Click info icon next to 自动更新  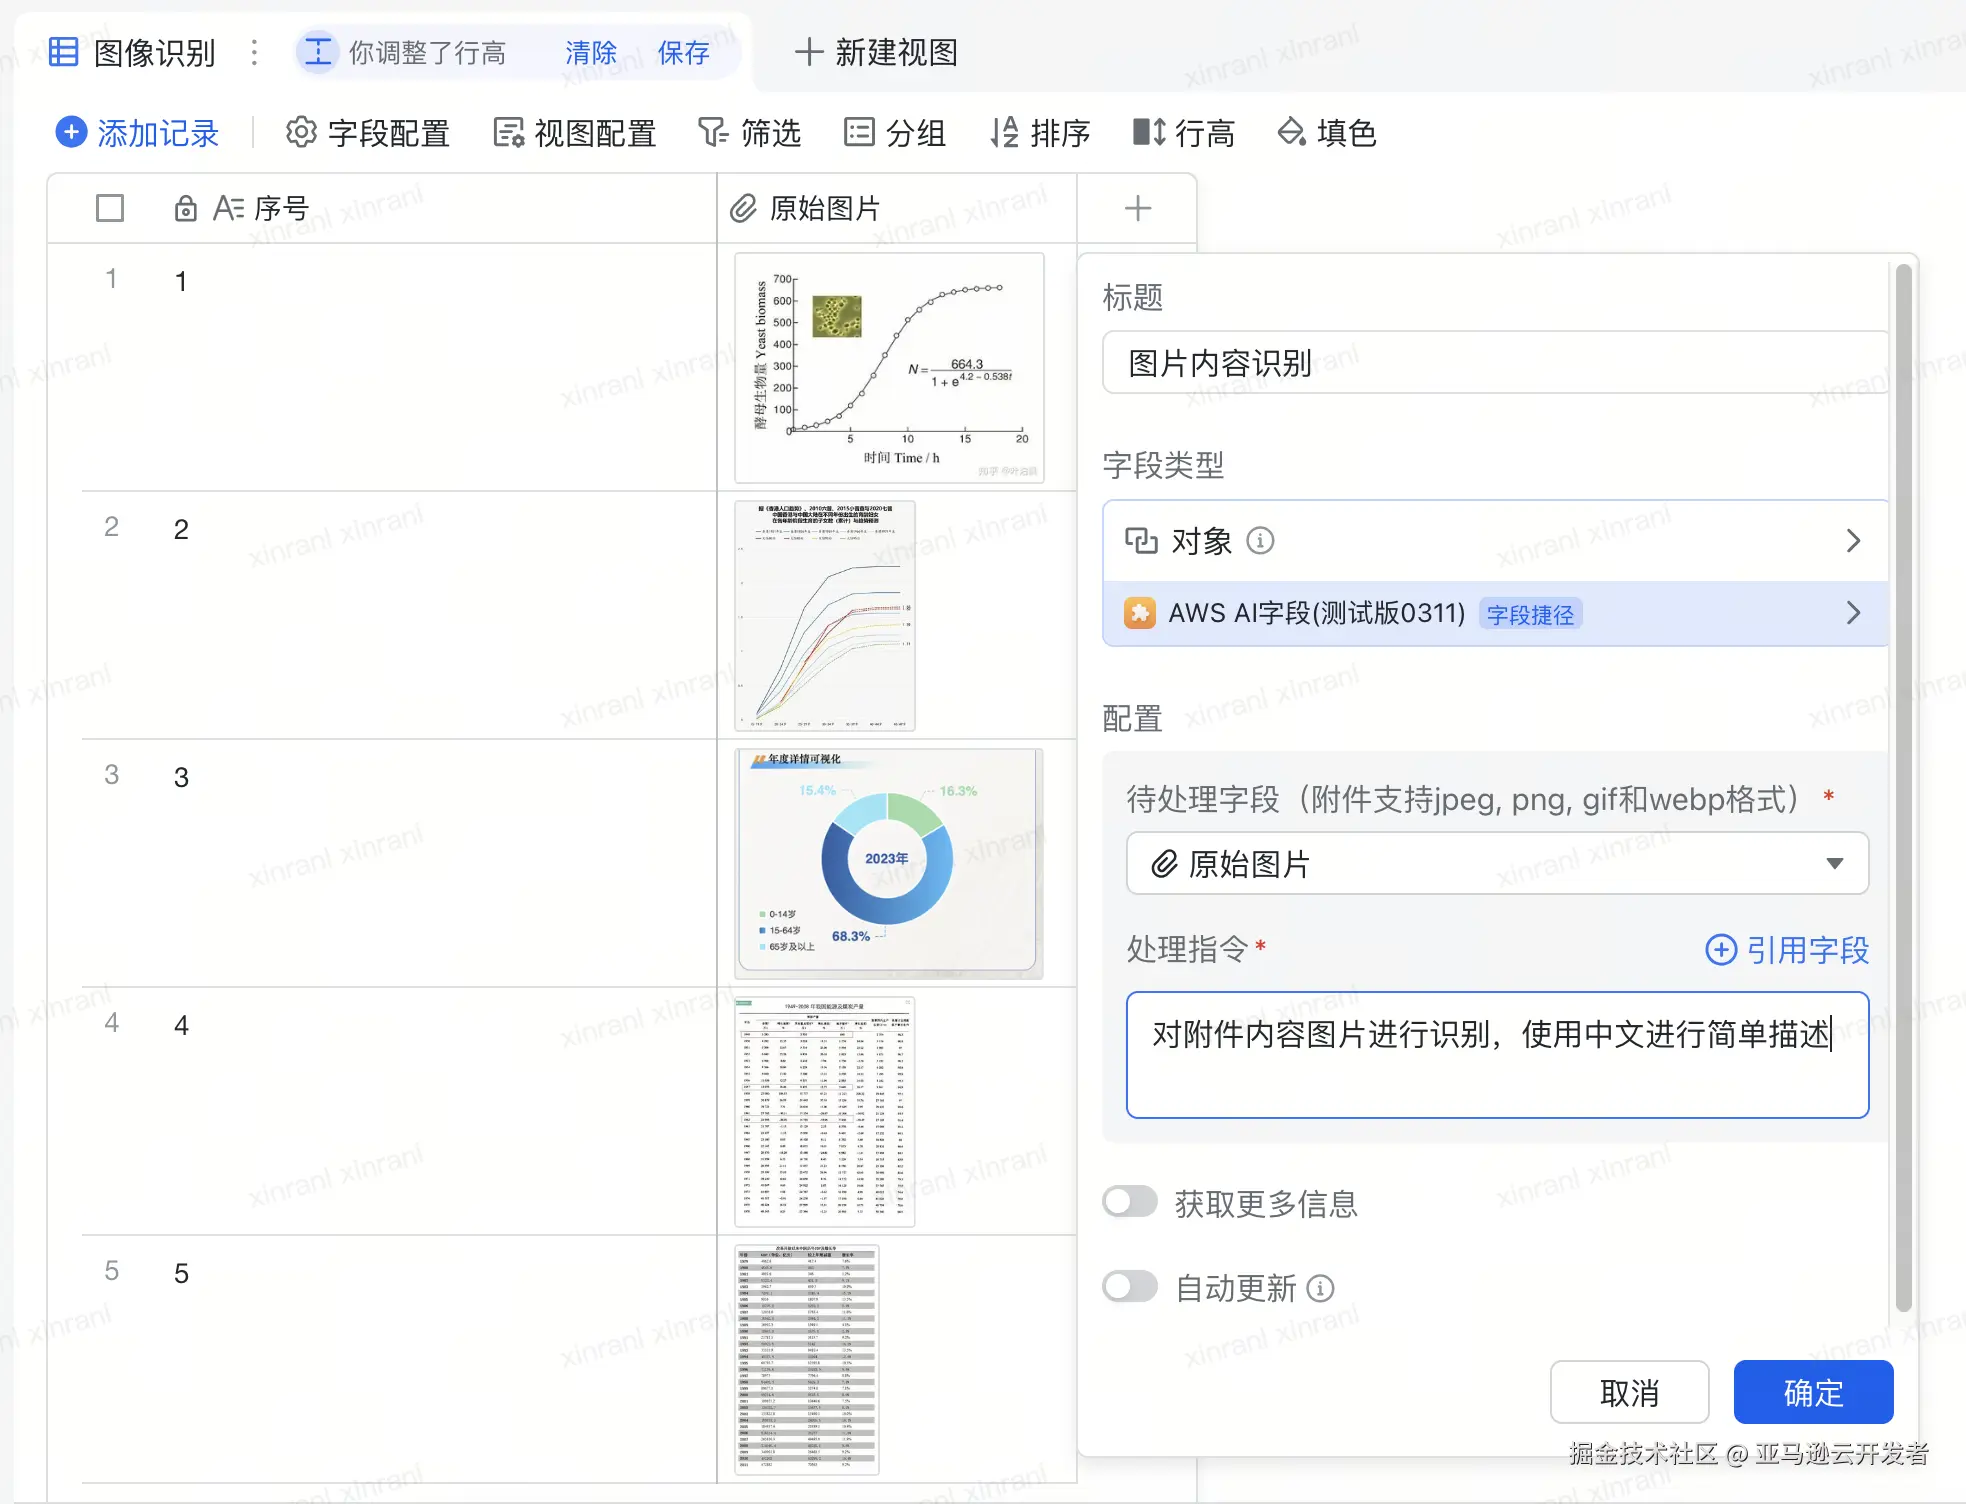(1321, 1288)
